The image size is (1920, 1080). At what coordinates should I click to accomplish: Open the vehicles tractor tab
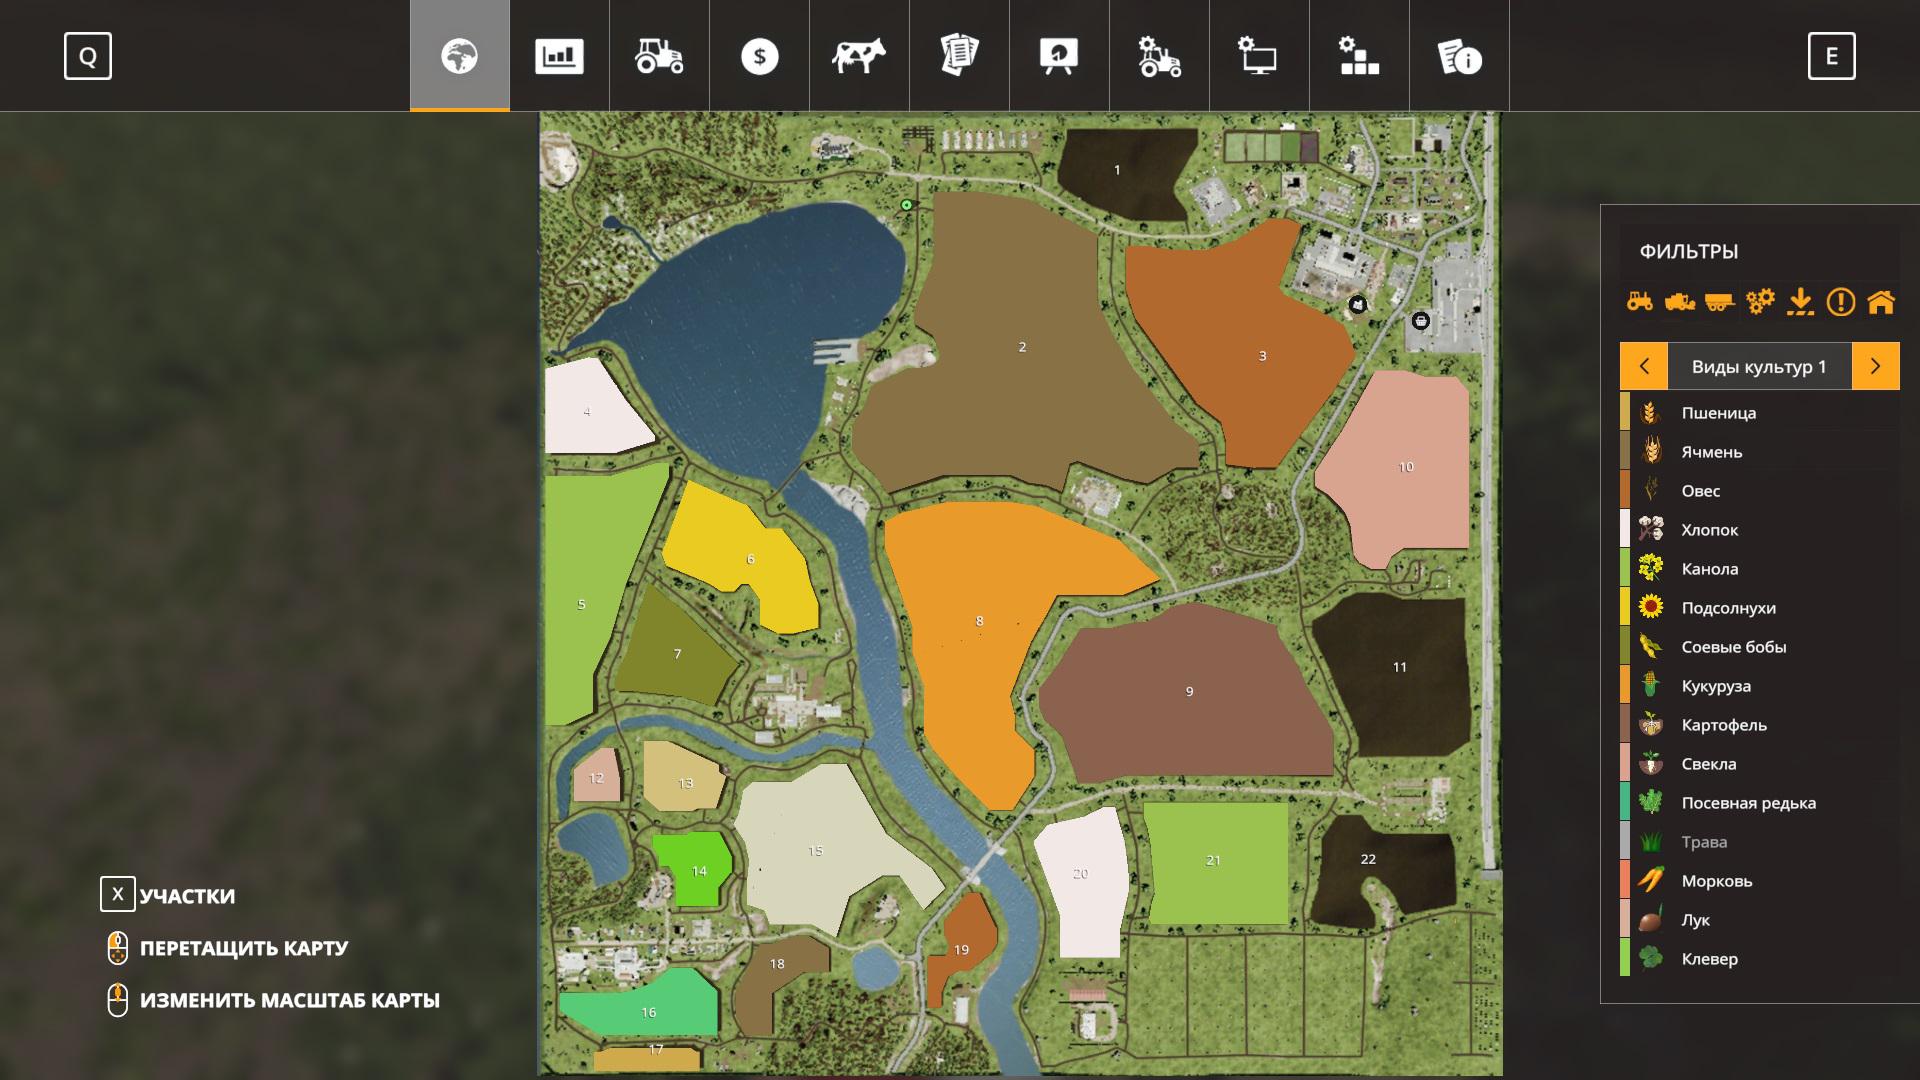click(x=659, y=56)
